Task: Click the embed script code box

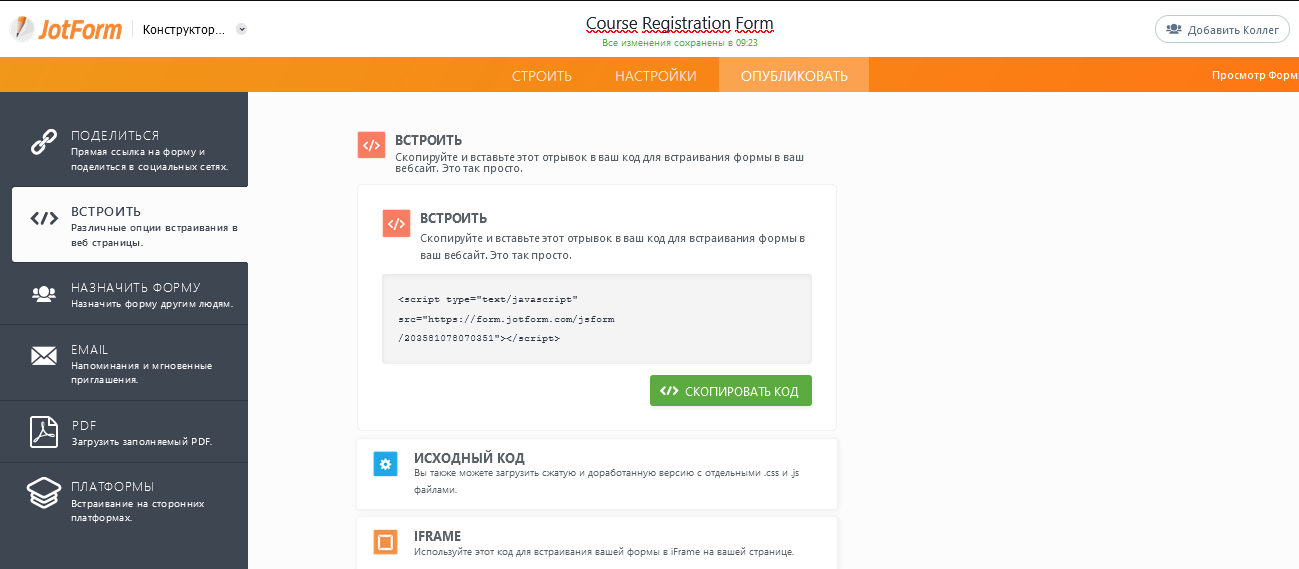Action: click(x=596, y=319)
